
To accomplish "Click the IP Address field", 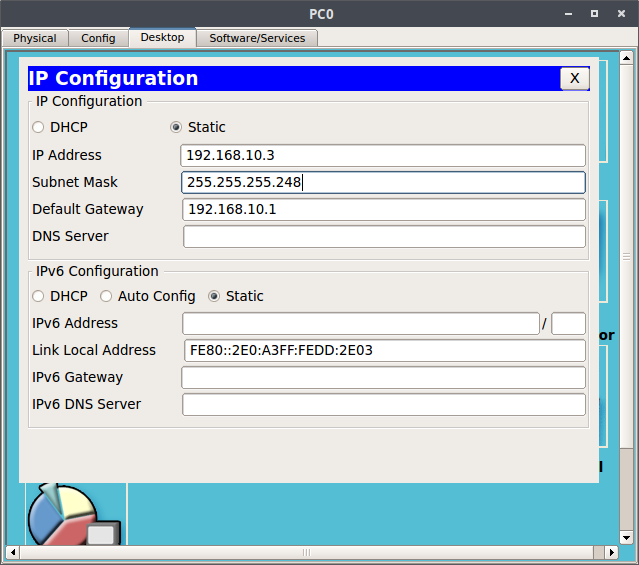I will 383,155.
